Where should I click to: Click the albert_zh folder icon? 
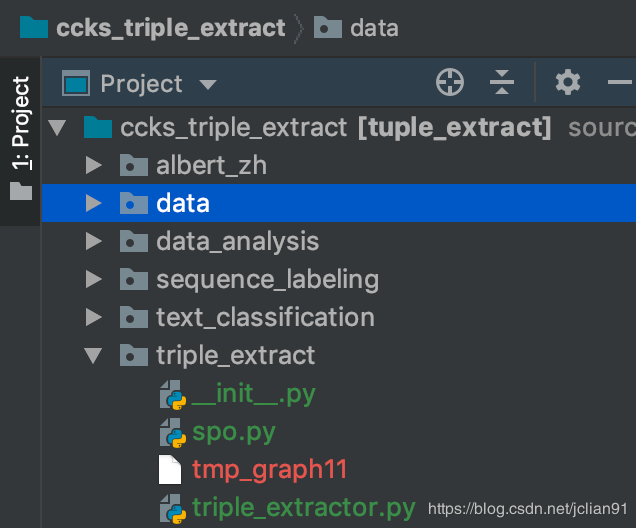click(x=134, y=165)
